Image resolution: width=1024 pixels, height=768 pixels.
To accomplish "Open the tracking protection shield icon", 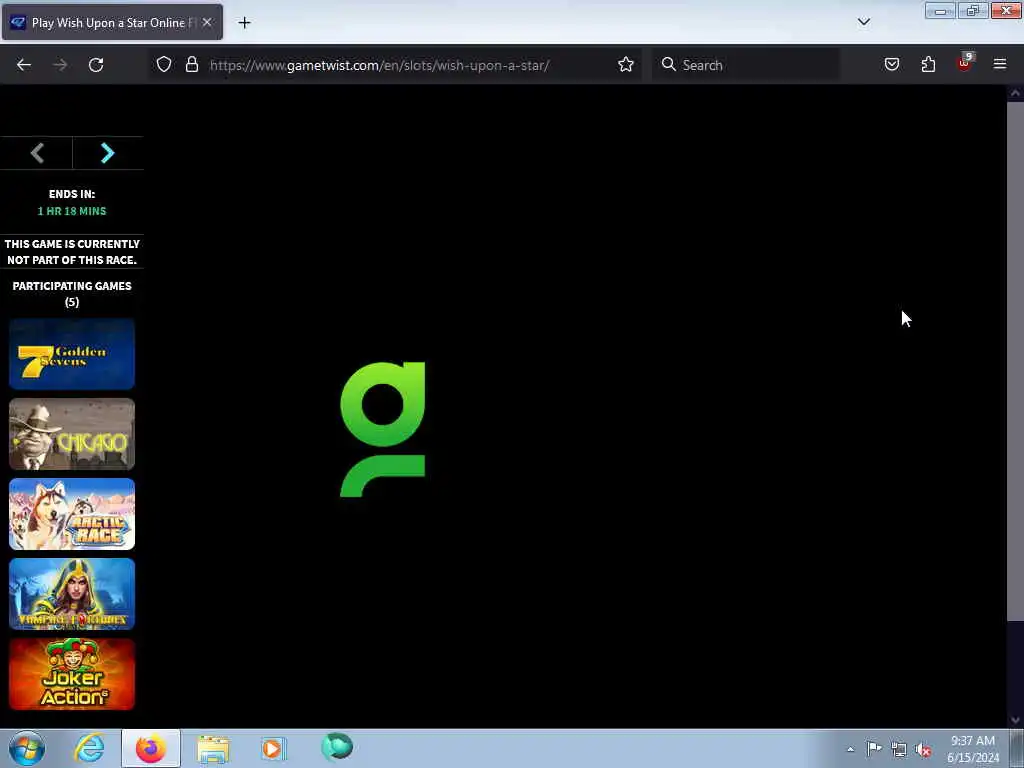I will pos(164,64).
